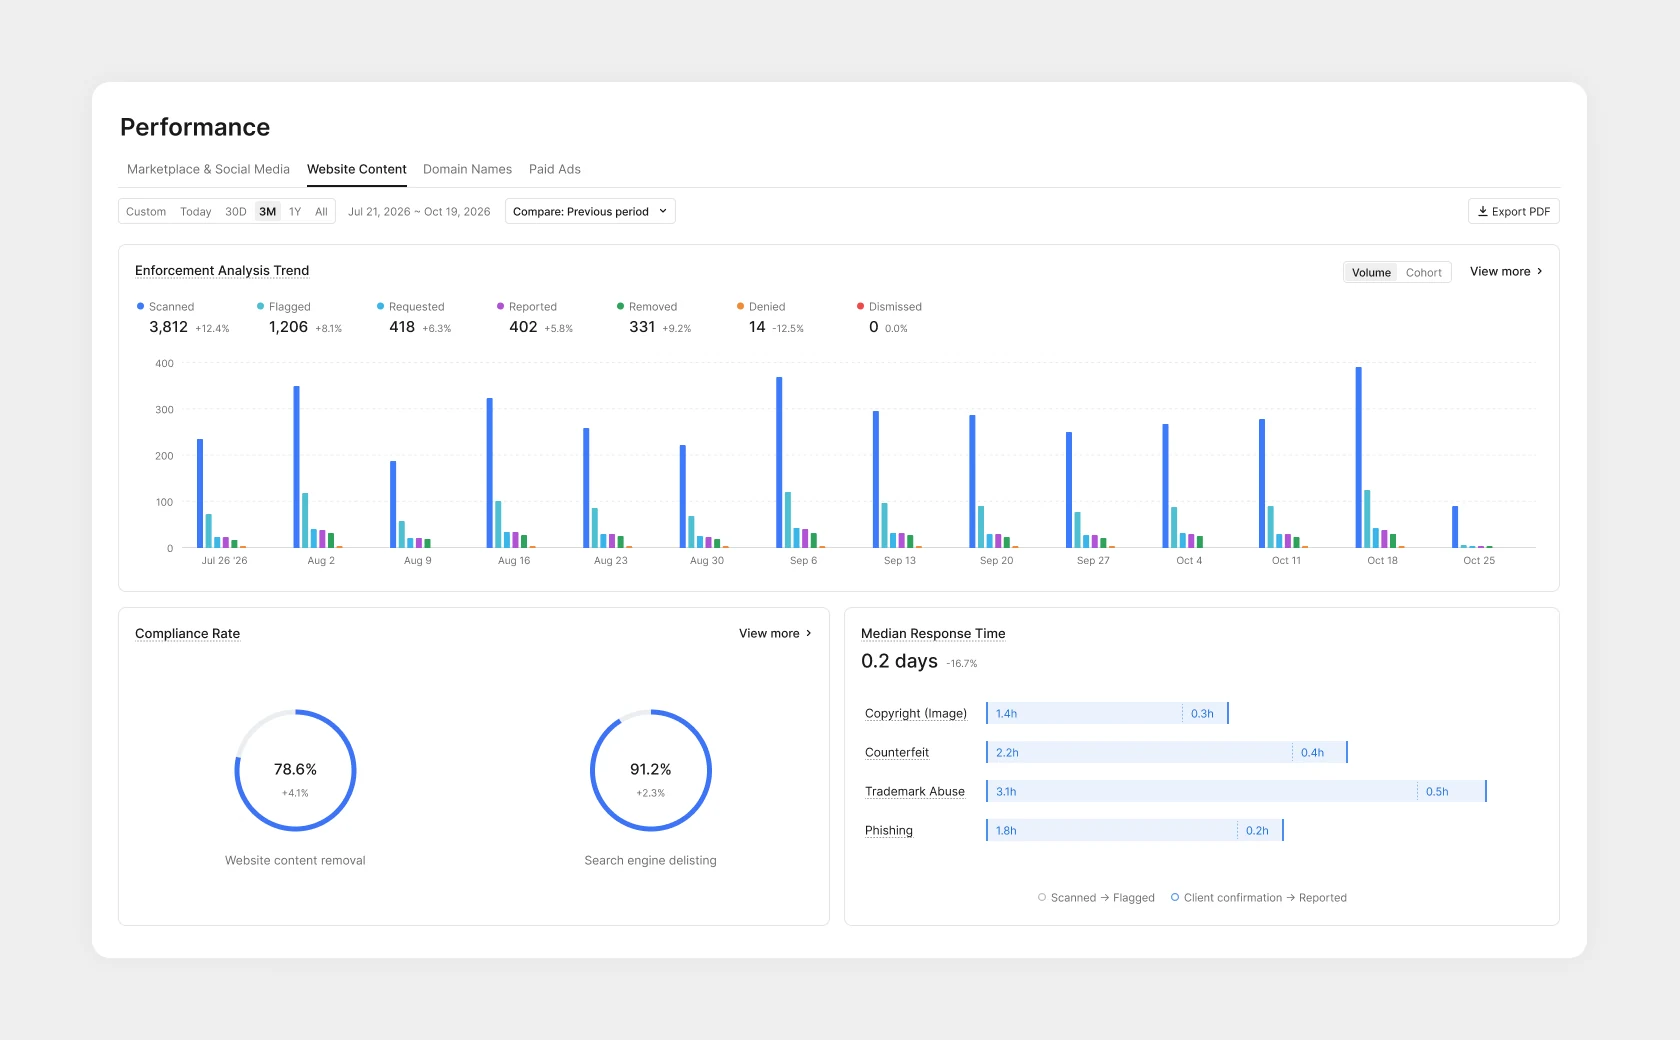Image resolution: width=1680 pixels, height=1040 pixels.
Task: Click the Requested total 418
Action: [x=402, y=327]
